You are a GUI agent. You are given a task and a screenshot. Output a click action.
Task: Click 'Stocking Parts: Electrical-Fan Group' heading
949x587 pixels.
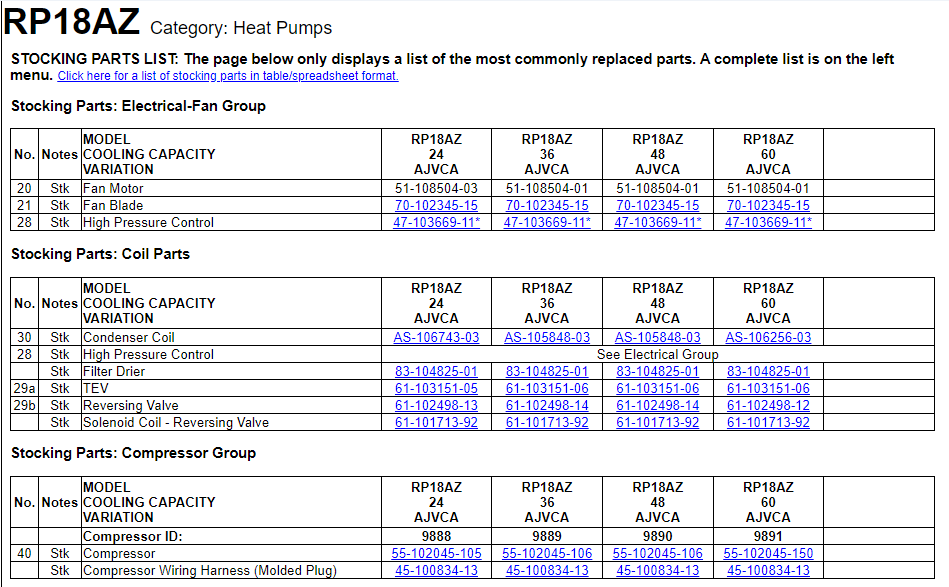138,106
